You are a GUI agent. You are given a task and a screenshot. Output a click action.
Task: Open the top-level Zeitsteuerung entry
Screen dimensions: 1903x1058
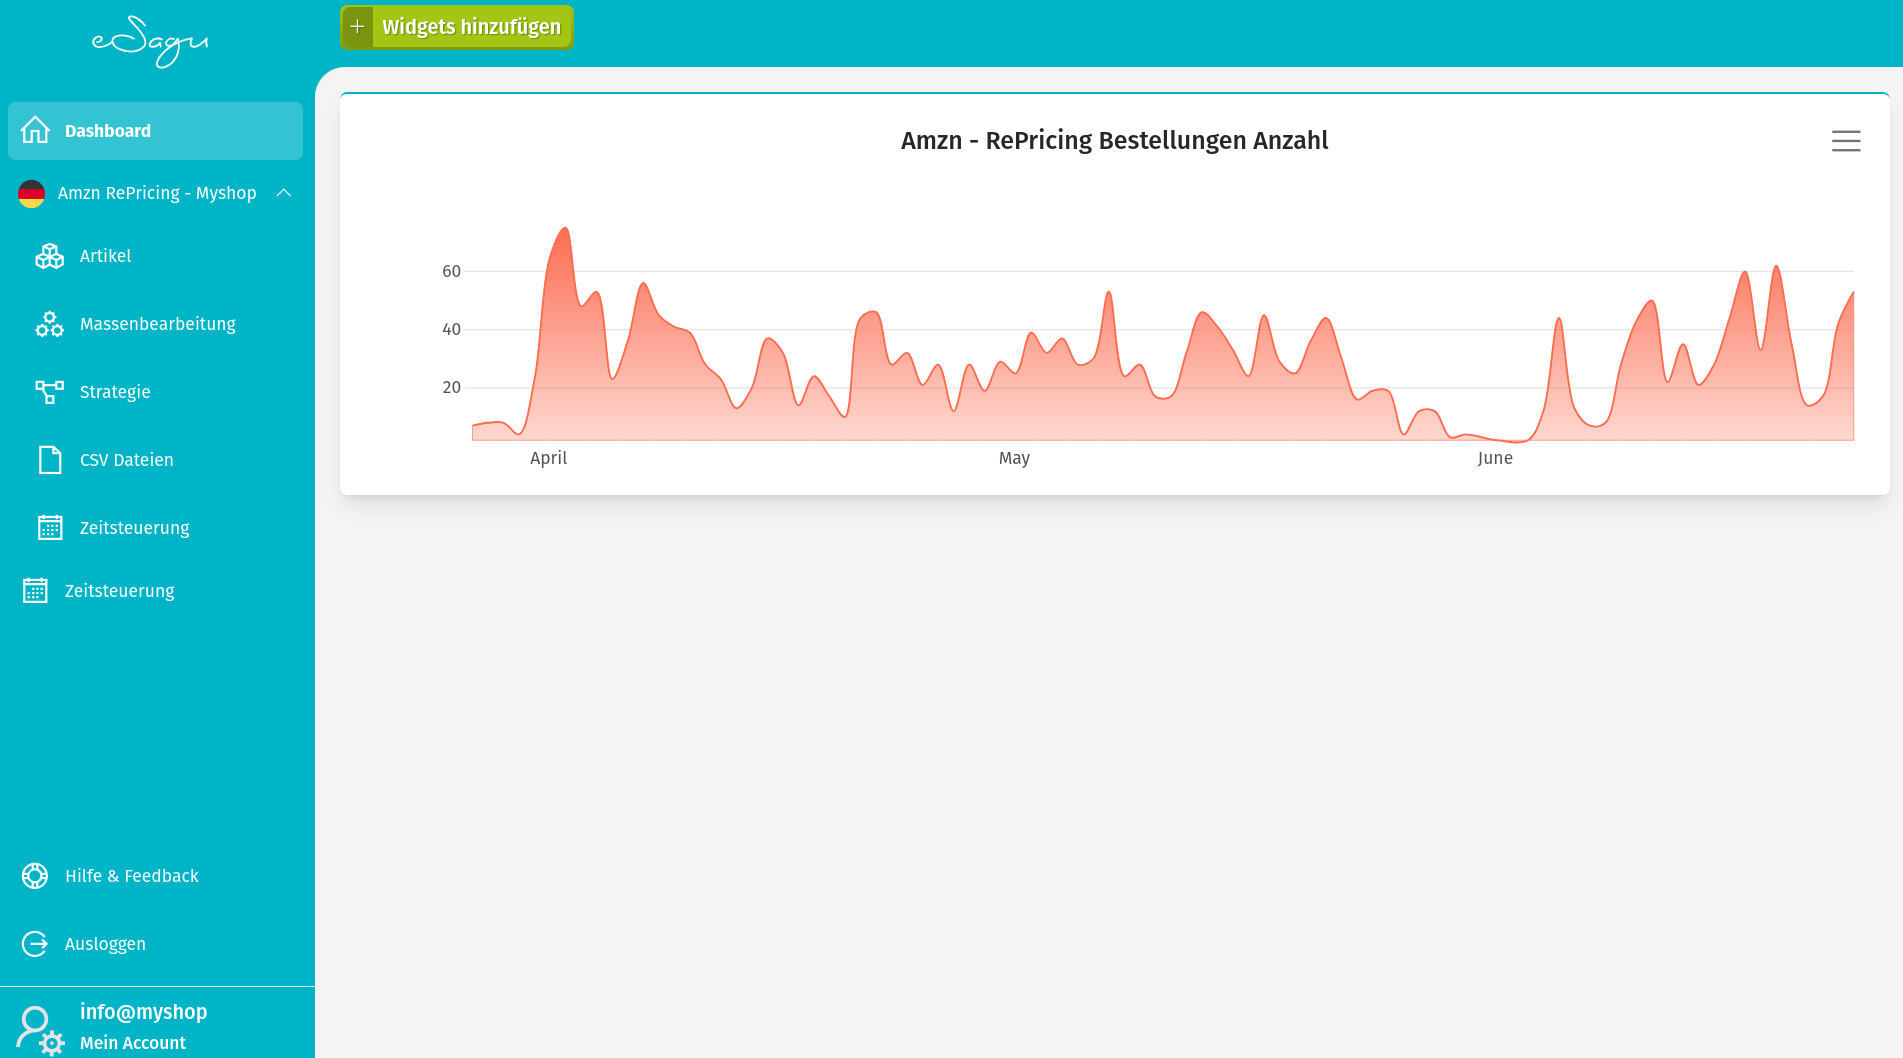(120, 591)
